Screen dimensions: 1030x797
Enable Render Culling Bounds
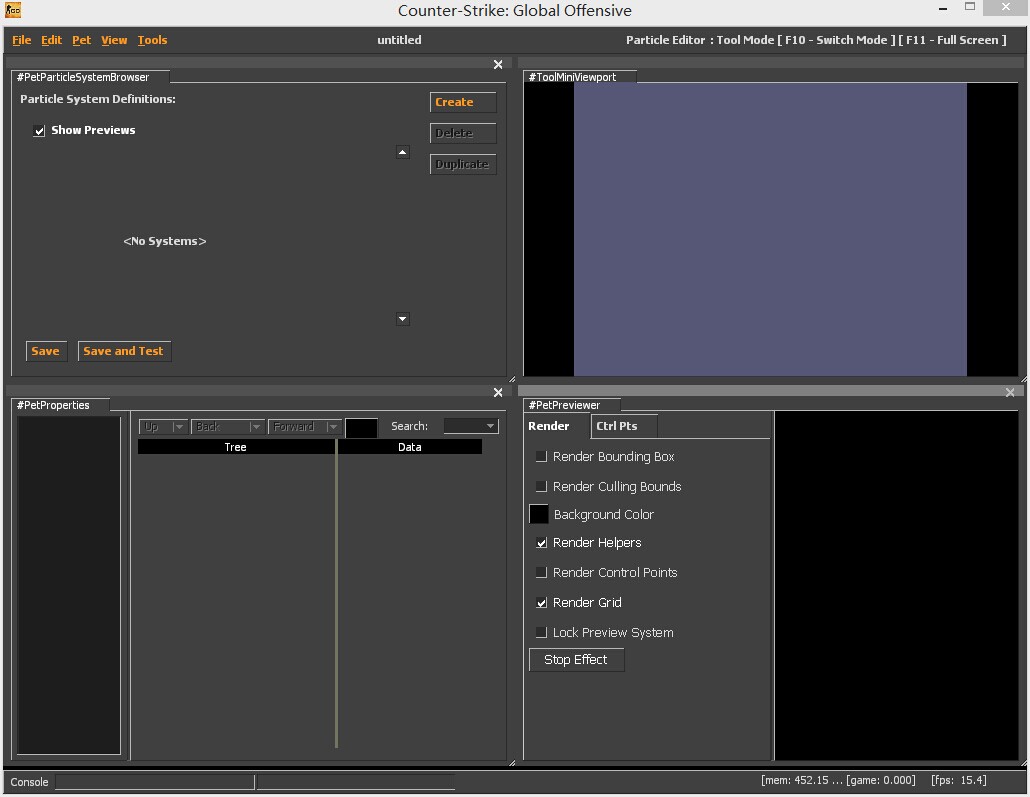pyautogui.click(x=541, y=486)
